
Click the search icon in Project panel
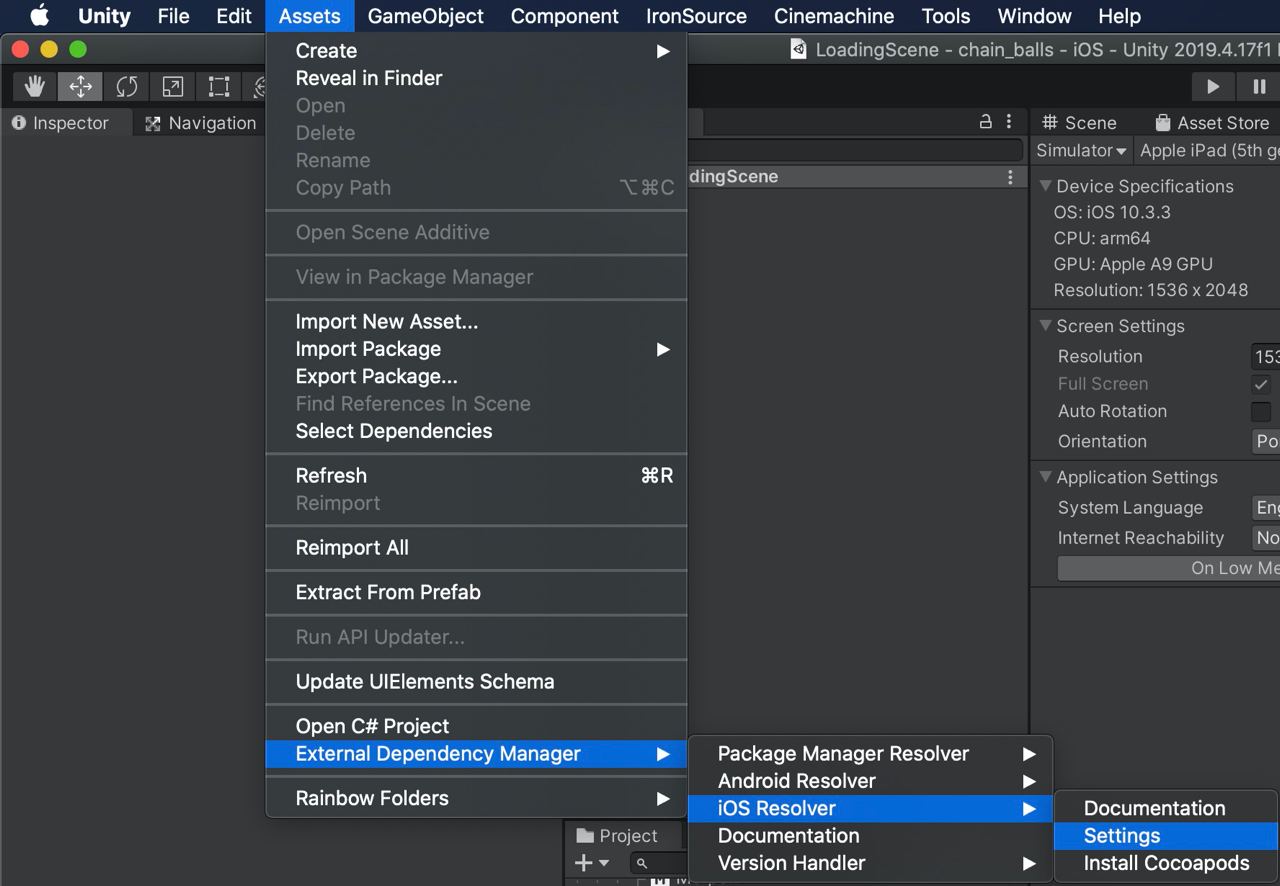[642, 863]
